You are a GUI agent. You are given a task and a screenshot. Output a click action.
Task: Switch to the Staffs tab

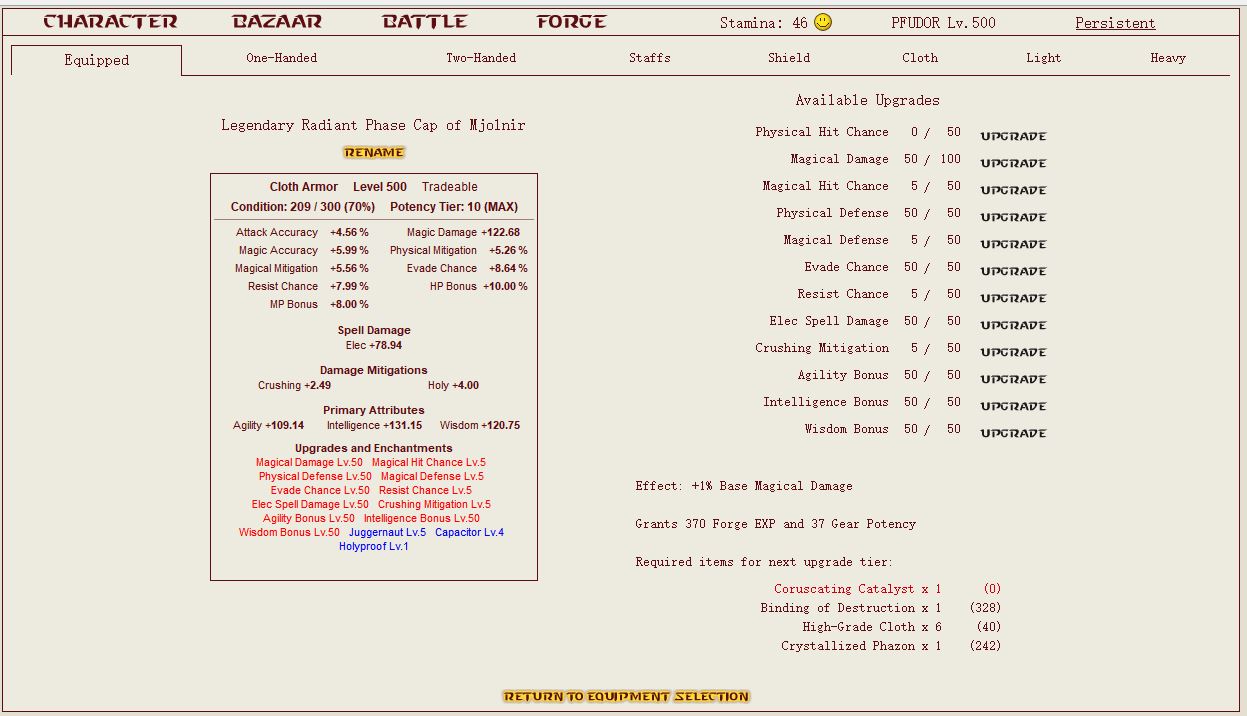click(649, 58)
